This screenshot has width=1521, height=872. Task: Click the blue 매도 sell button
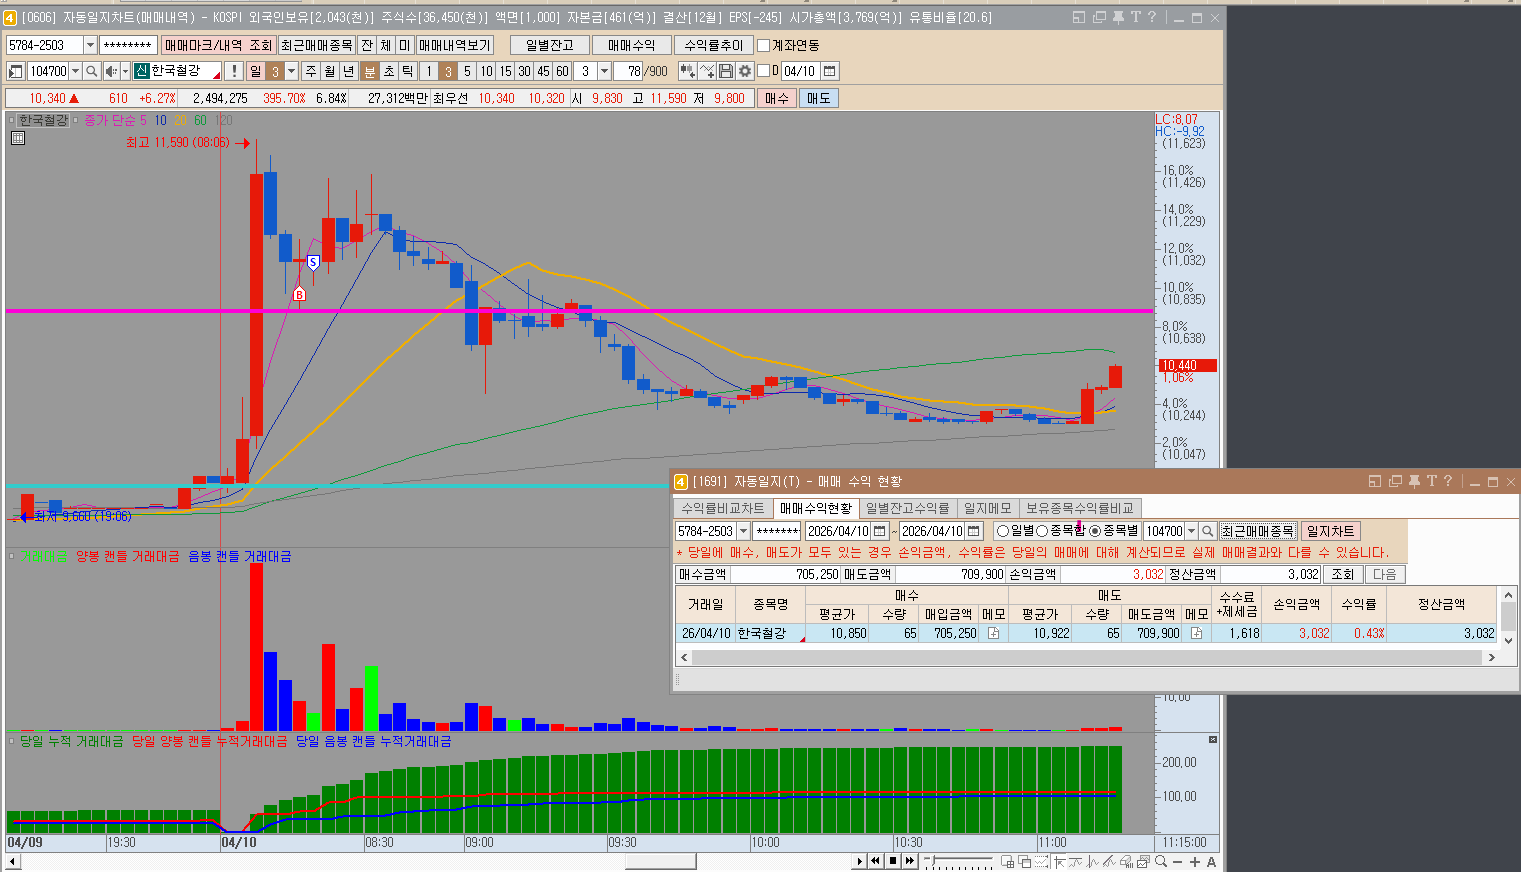click(x=818, y=98)
